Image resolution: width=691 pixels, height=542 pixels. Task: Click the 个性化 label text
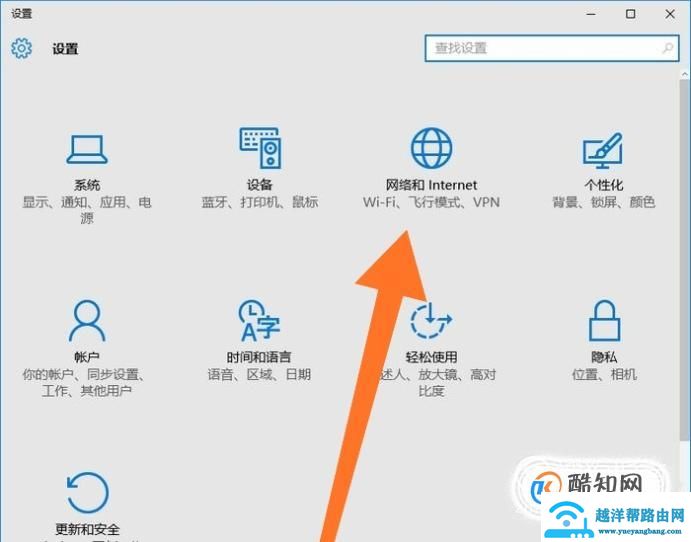603,185
